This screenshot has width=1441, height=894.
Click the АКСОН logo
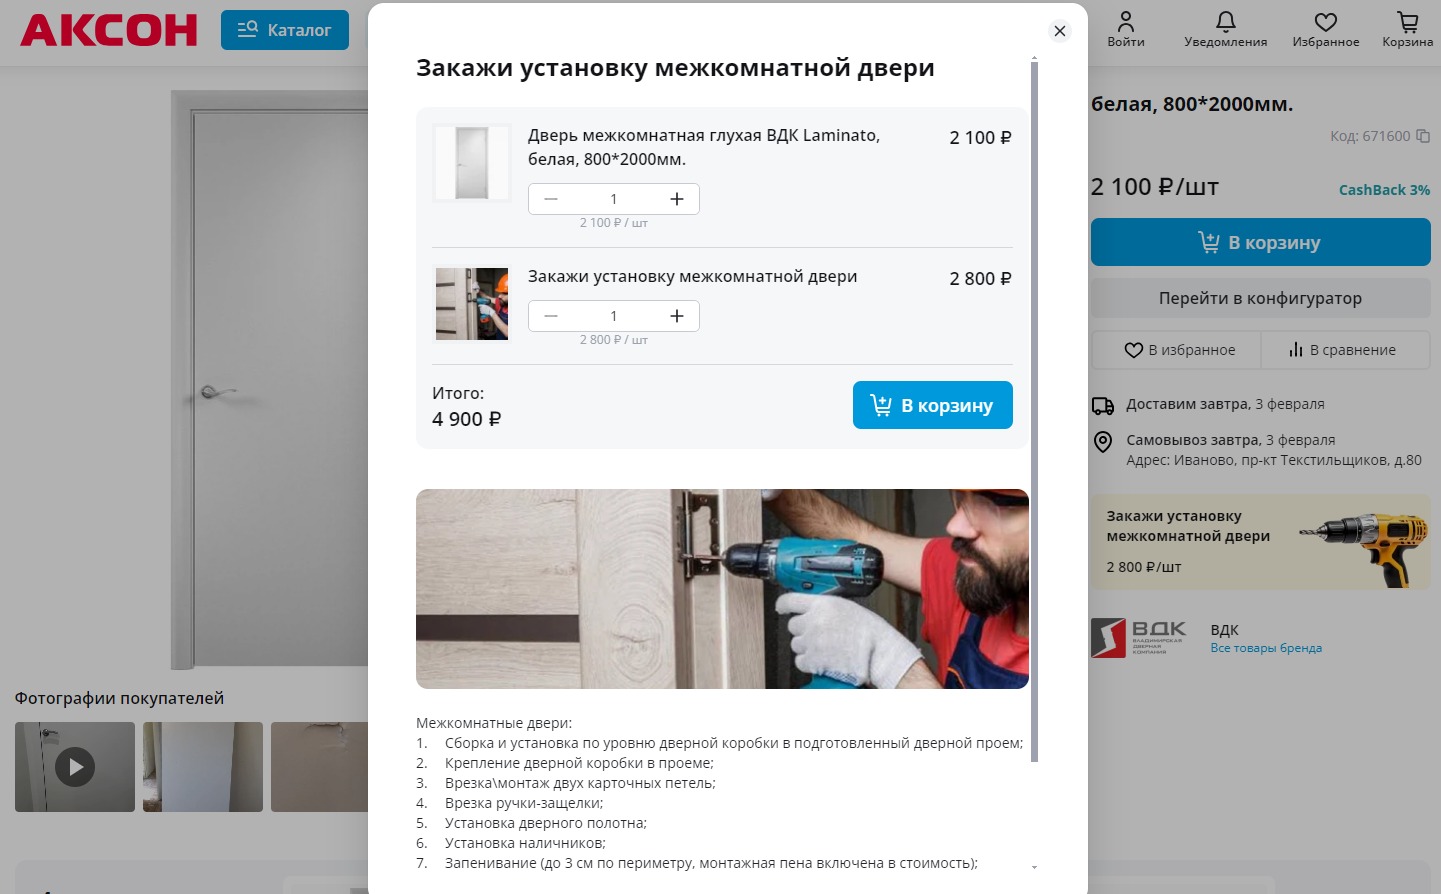tap(109, 30)
